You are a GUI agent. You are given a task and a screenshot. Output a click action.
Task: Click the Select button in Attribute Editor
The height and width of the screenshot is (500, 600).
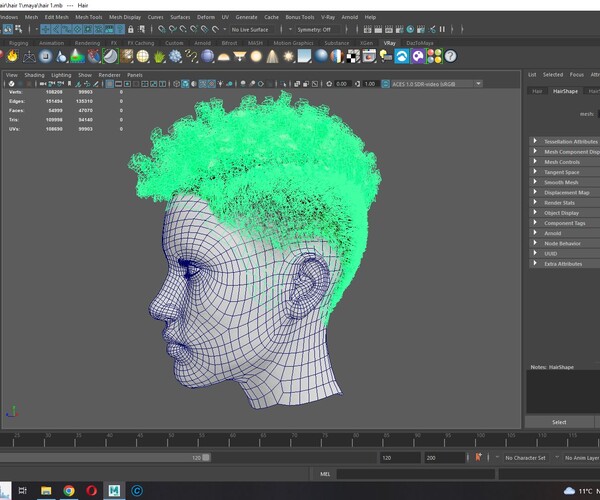pyautogui.click(x=559, y=422)
